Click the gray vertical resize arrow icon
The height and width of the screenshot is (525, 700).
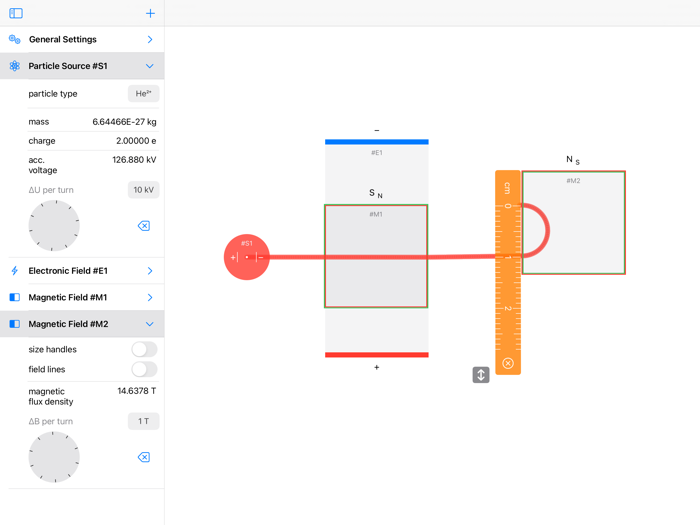[x=481, y=375]
